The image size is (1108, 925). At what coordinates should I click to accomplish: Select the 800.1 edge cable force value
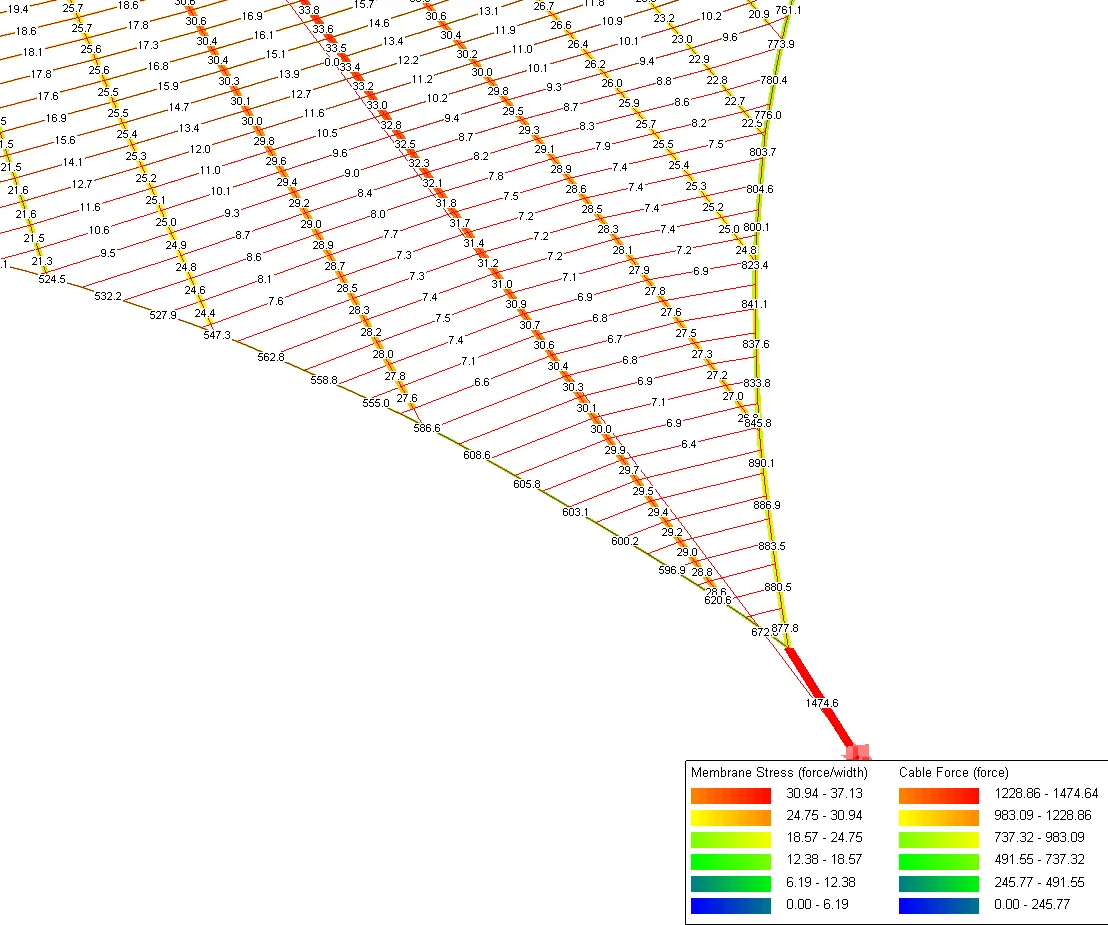click(x=756, y=228)
